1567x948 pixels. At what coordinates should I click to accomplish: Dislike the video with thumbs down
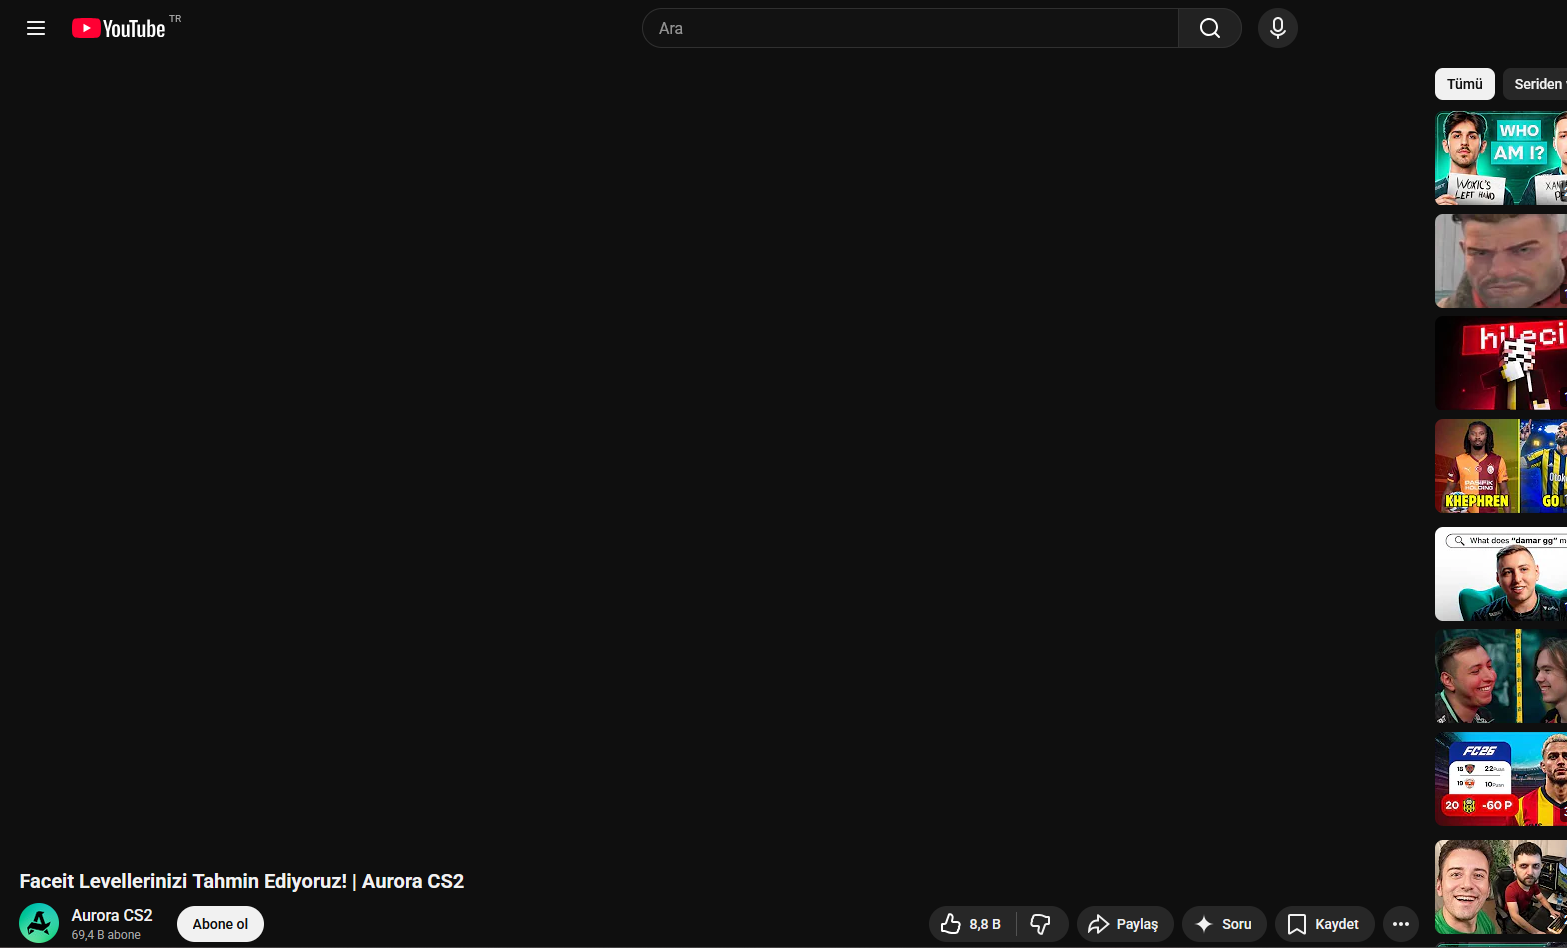tap(1042, 924)
